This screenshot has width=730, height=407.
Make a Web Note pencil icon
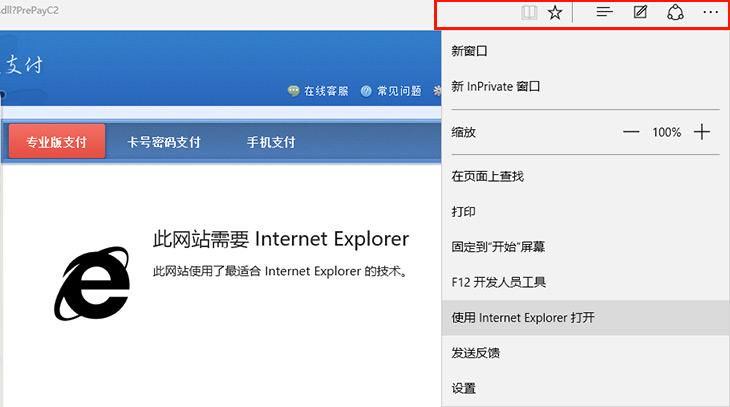(x=640, y=12)
